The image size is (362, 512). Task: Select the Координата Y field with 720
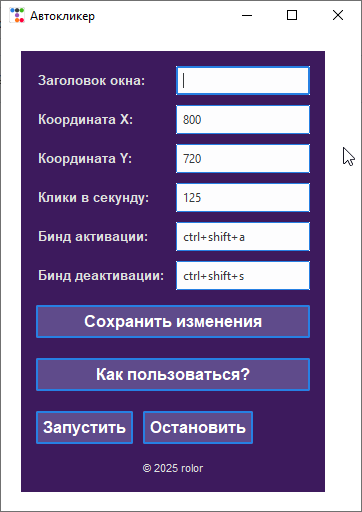coord(243,159)
